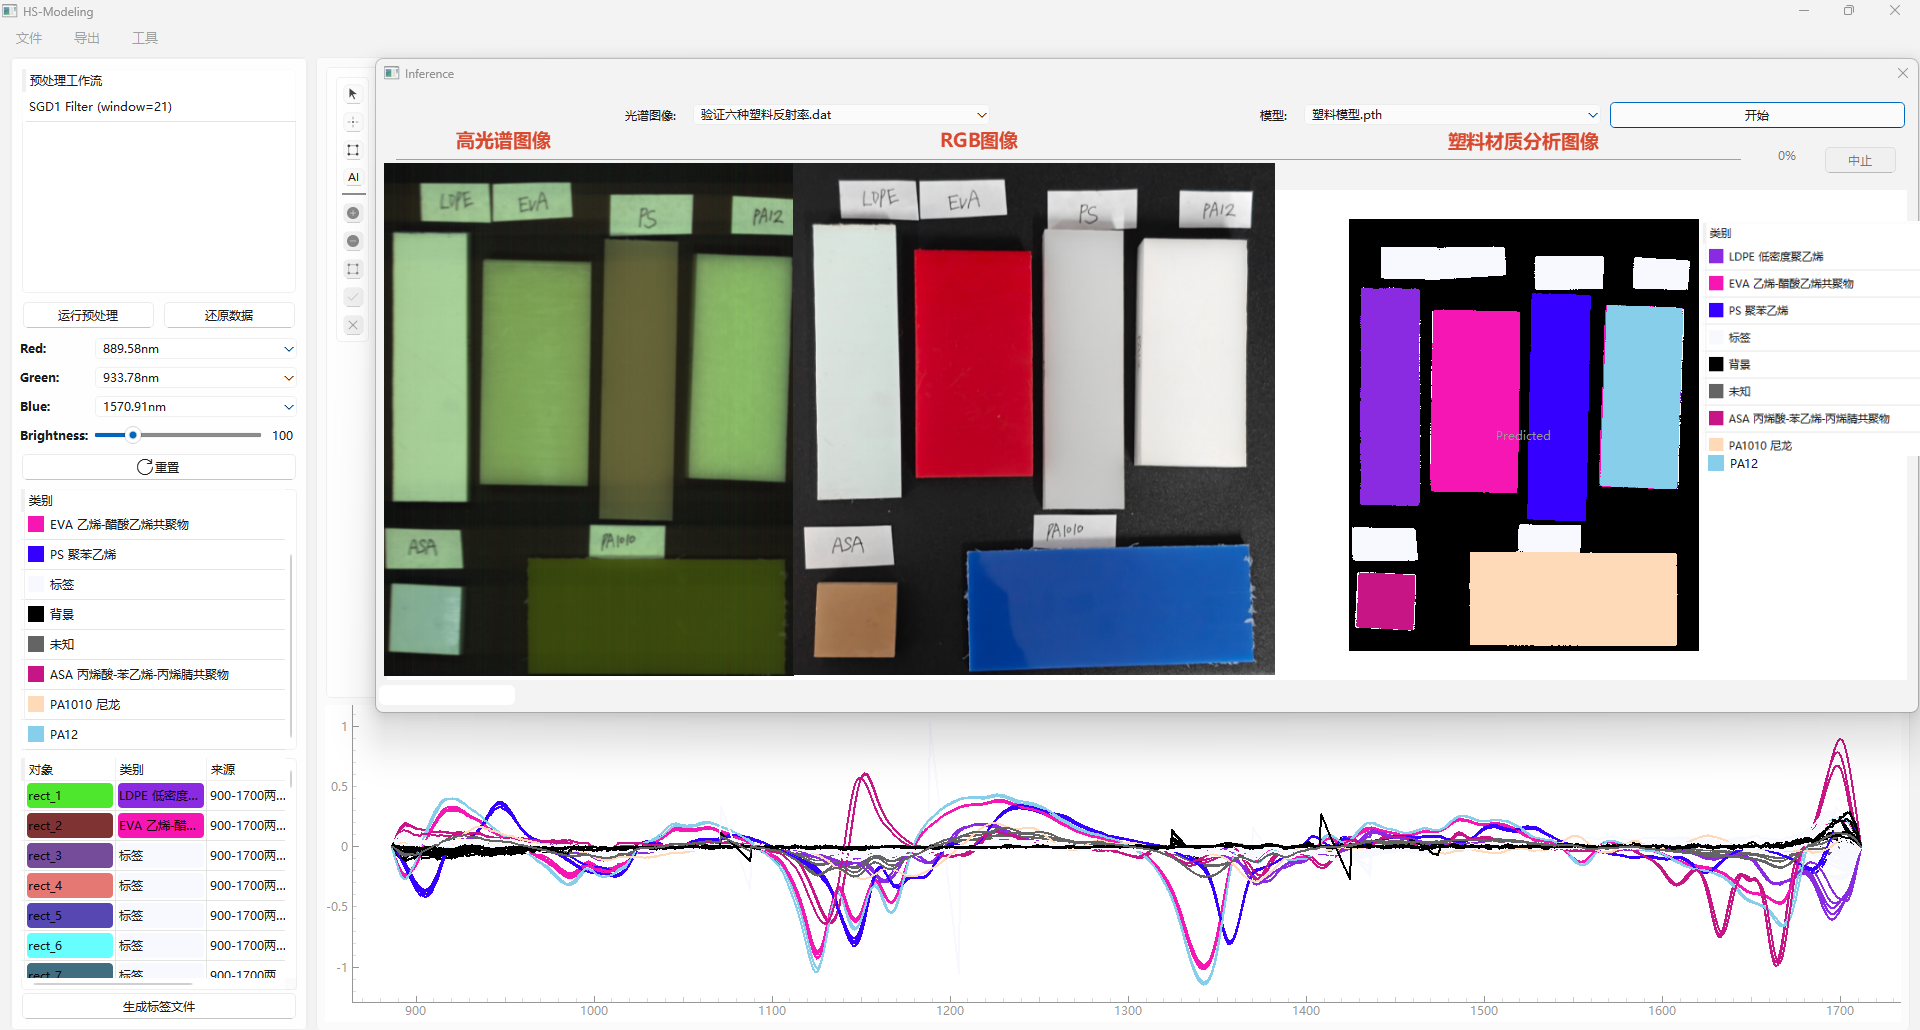Open the 文件 menu
The width and height of the screenshot is (1920, 1030).
coord(29,38)
